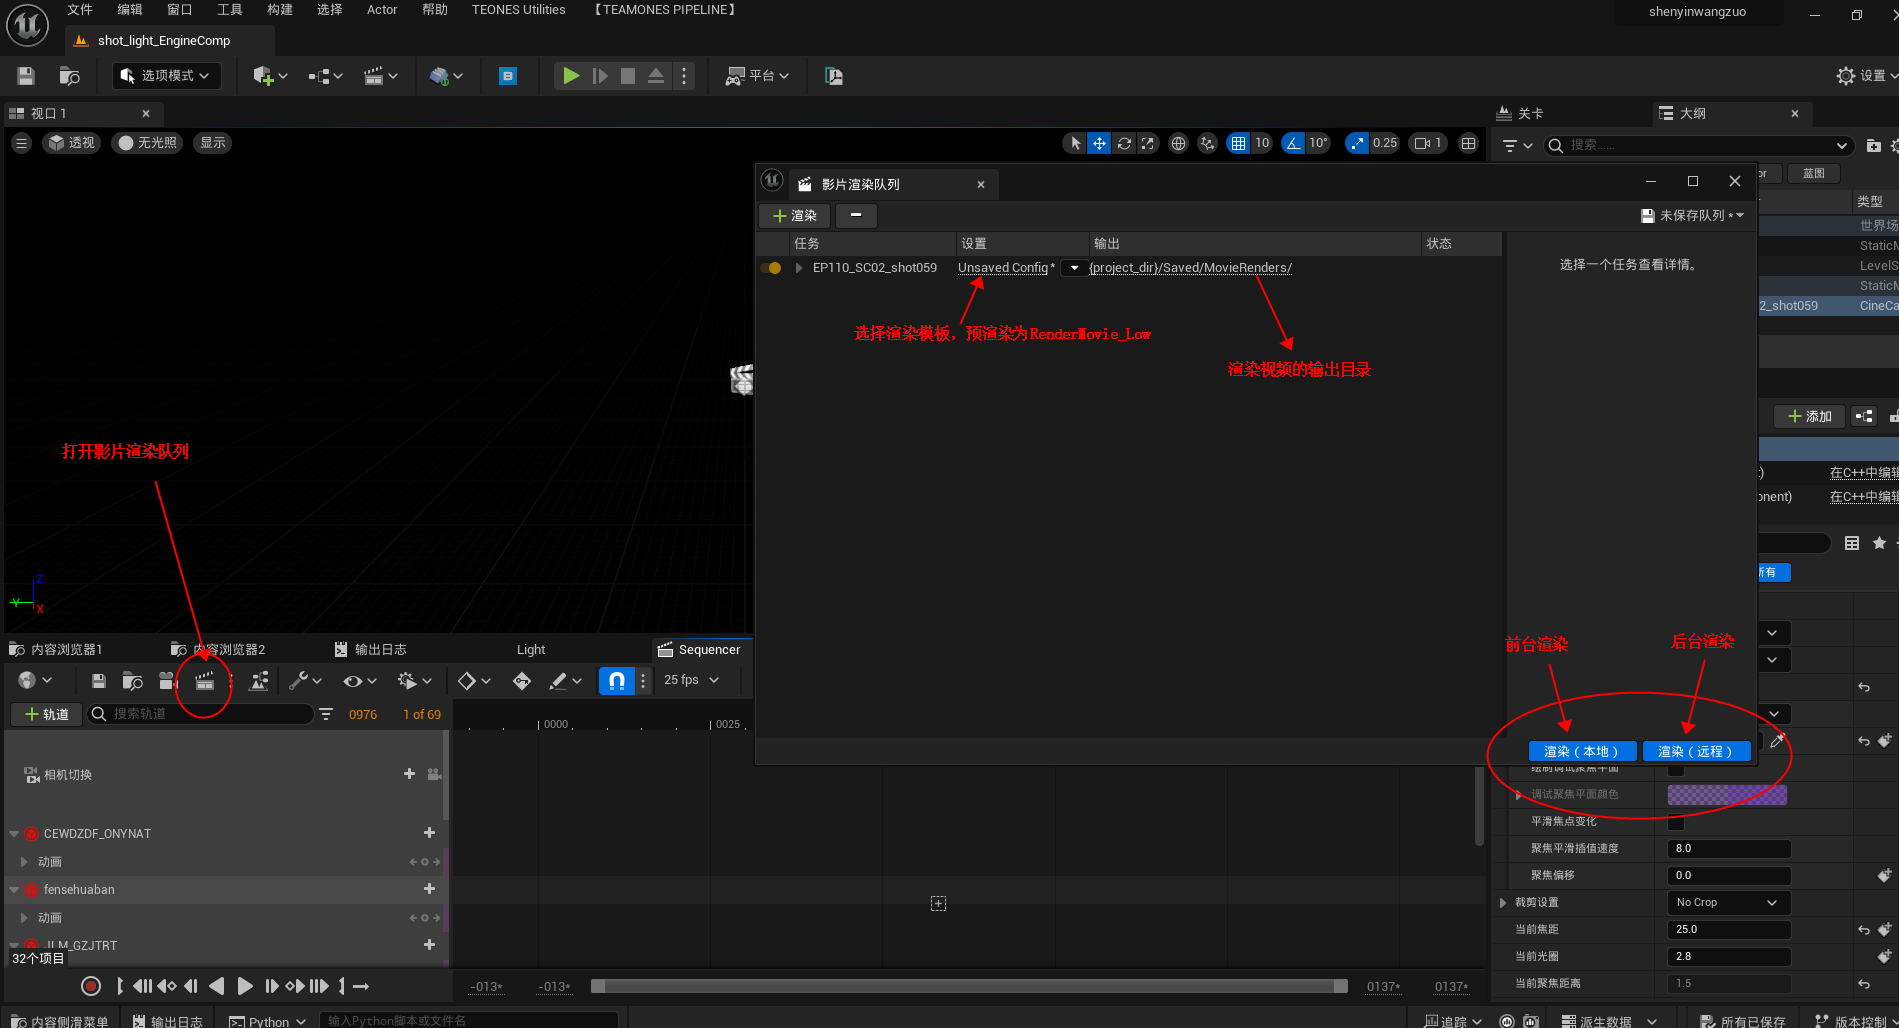Toggle viewport grid snapping icon
Viewport: 1899px width, 1028px height.
(1238, 143)
